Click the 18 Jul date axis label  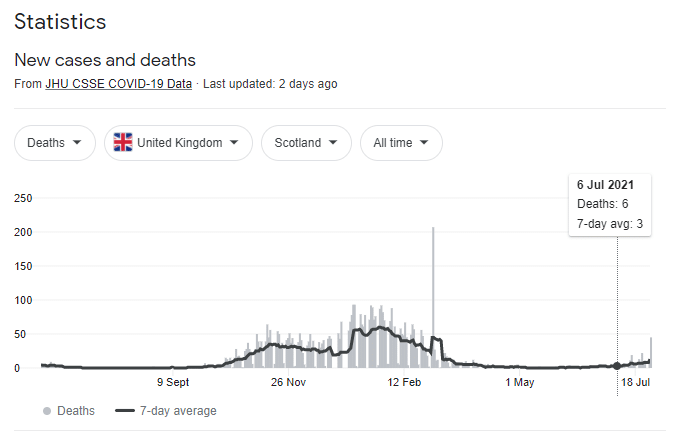[635, 382]
